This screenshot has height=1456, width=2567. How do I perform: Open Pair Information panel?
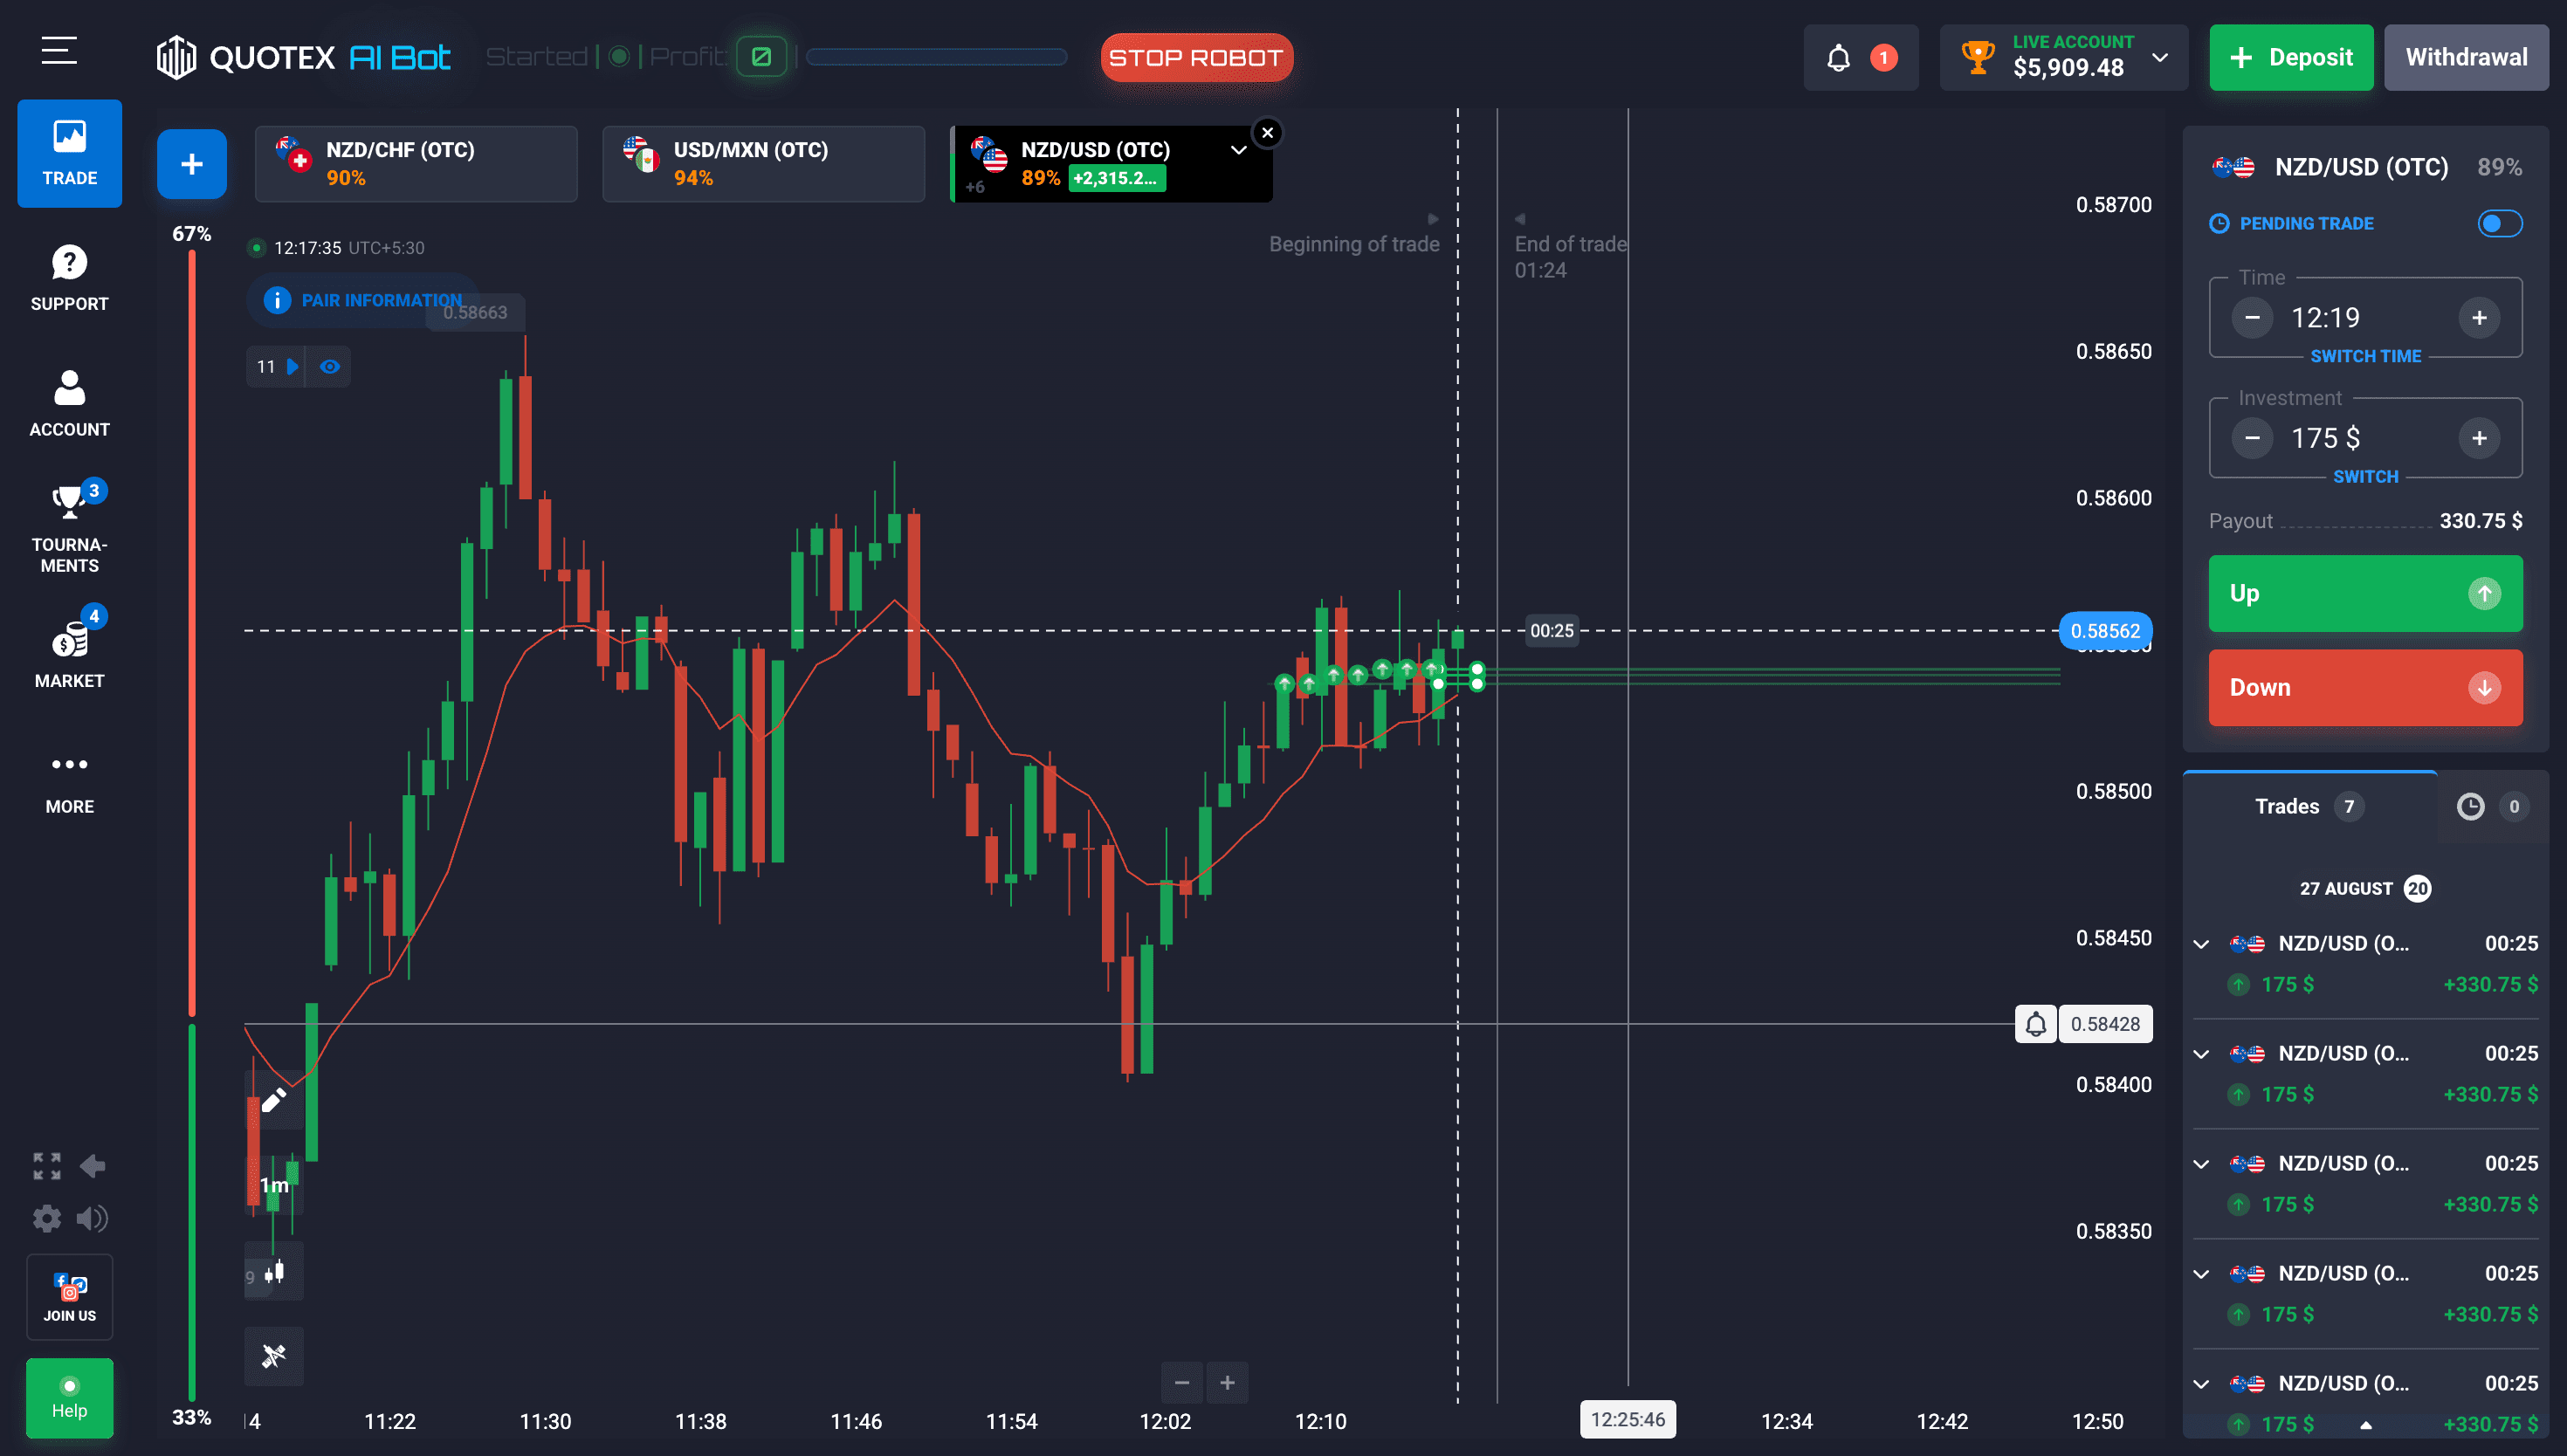[363, 300]
